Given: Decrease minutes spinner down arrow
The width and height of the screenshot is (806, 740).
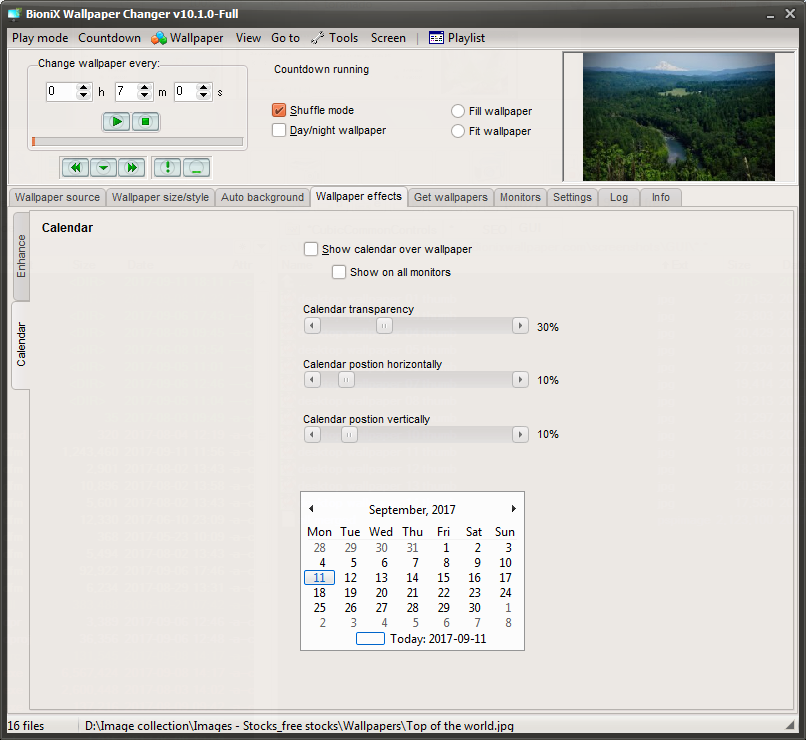Looking at the screenshot, I should (145, 96).
